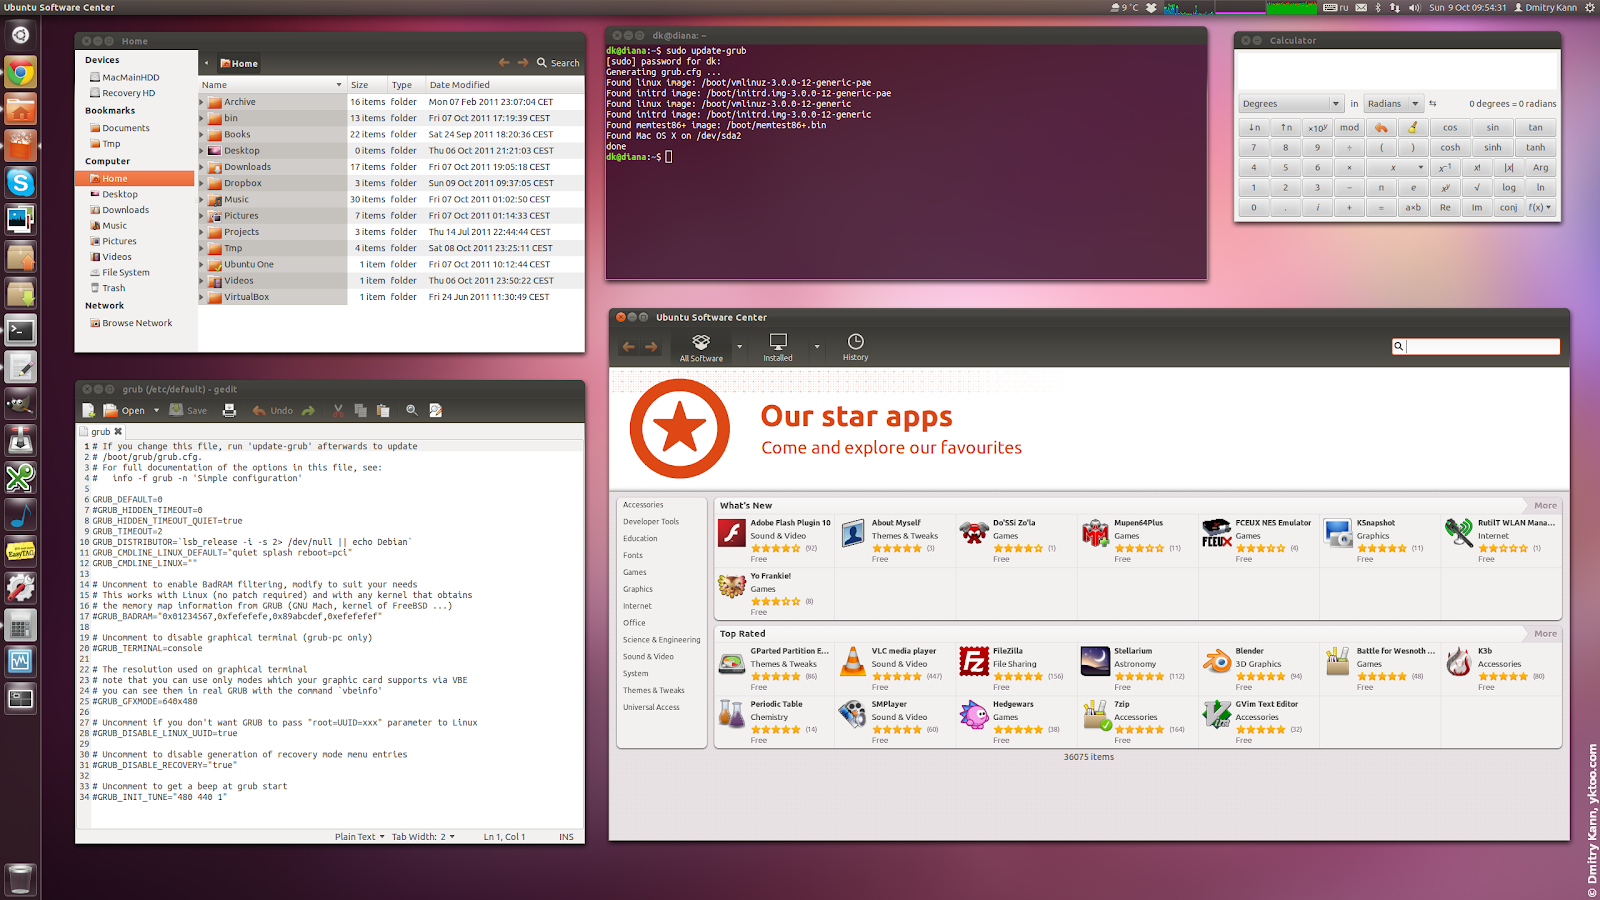The image size is (1600, 900).
Task: Open Skype from the launcher
Action: 20,183
